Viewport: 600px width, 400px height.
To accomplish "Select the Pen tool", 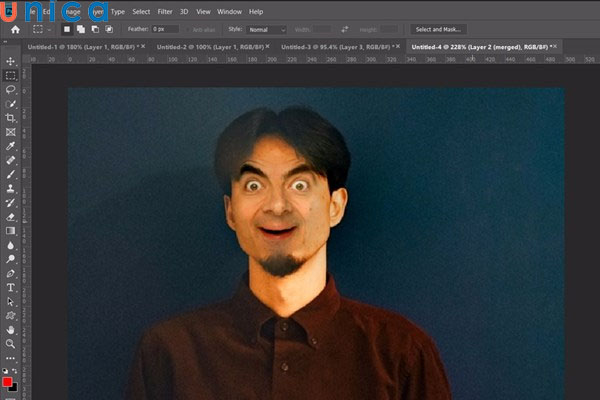I will [10, 273].
